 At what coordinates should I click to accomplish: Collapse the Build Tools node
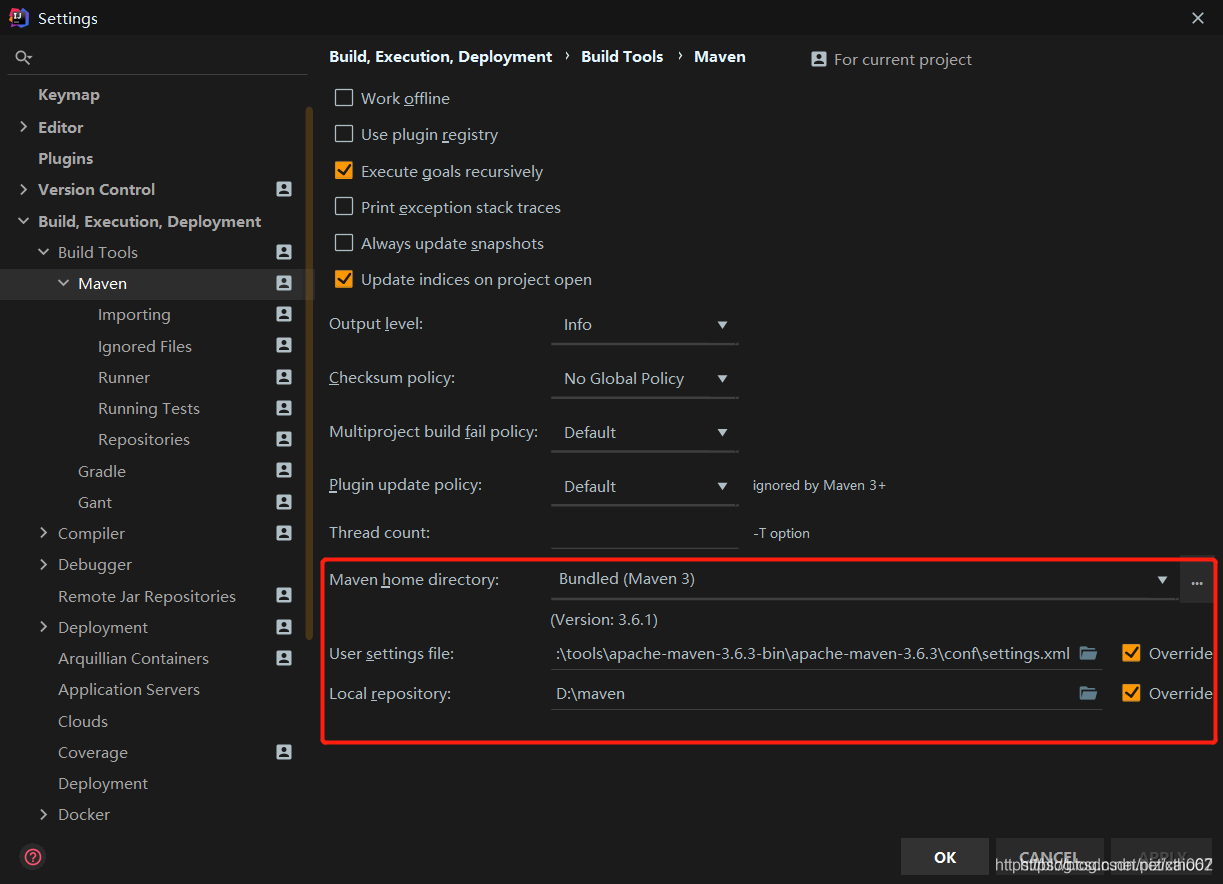44,252
